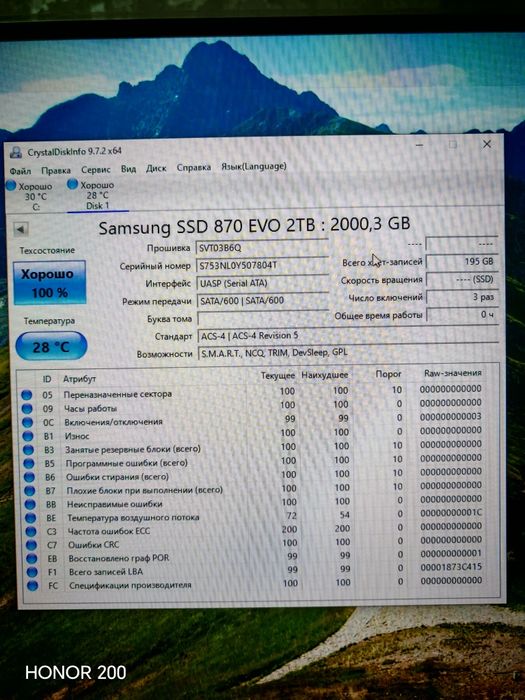This screenshot has width=525, height=700.
Task: Click the power-on count value 3 раз
Action: point(462,297)
